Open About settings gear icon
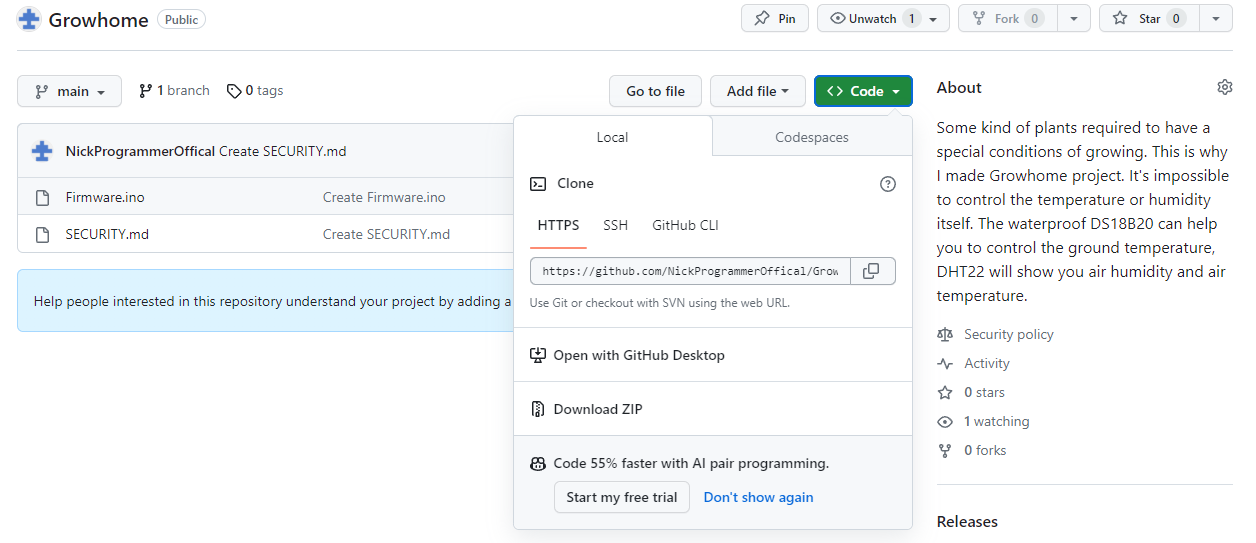1256x543 pixels. click(1224, 88)
